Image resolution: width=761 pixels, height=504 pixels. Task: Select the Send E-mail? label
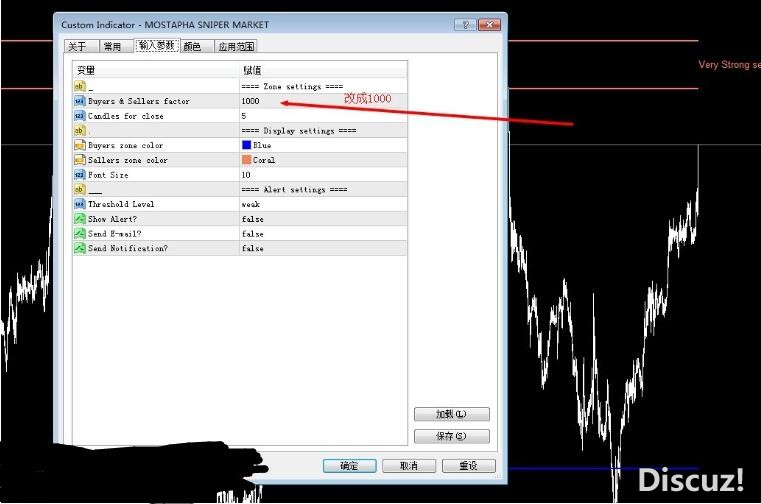click(115, 234)
